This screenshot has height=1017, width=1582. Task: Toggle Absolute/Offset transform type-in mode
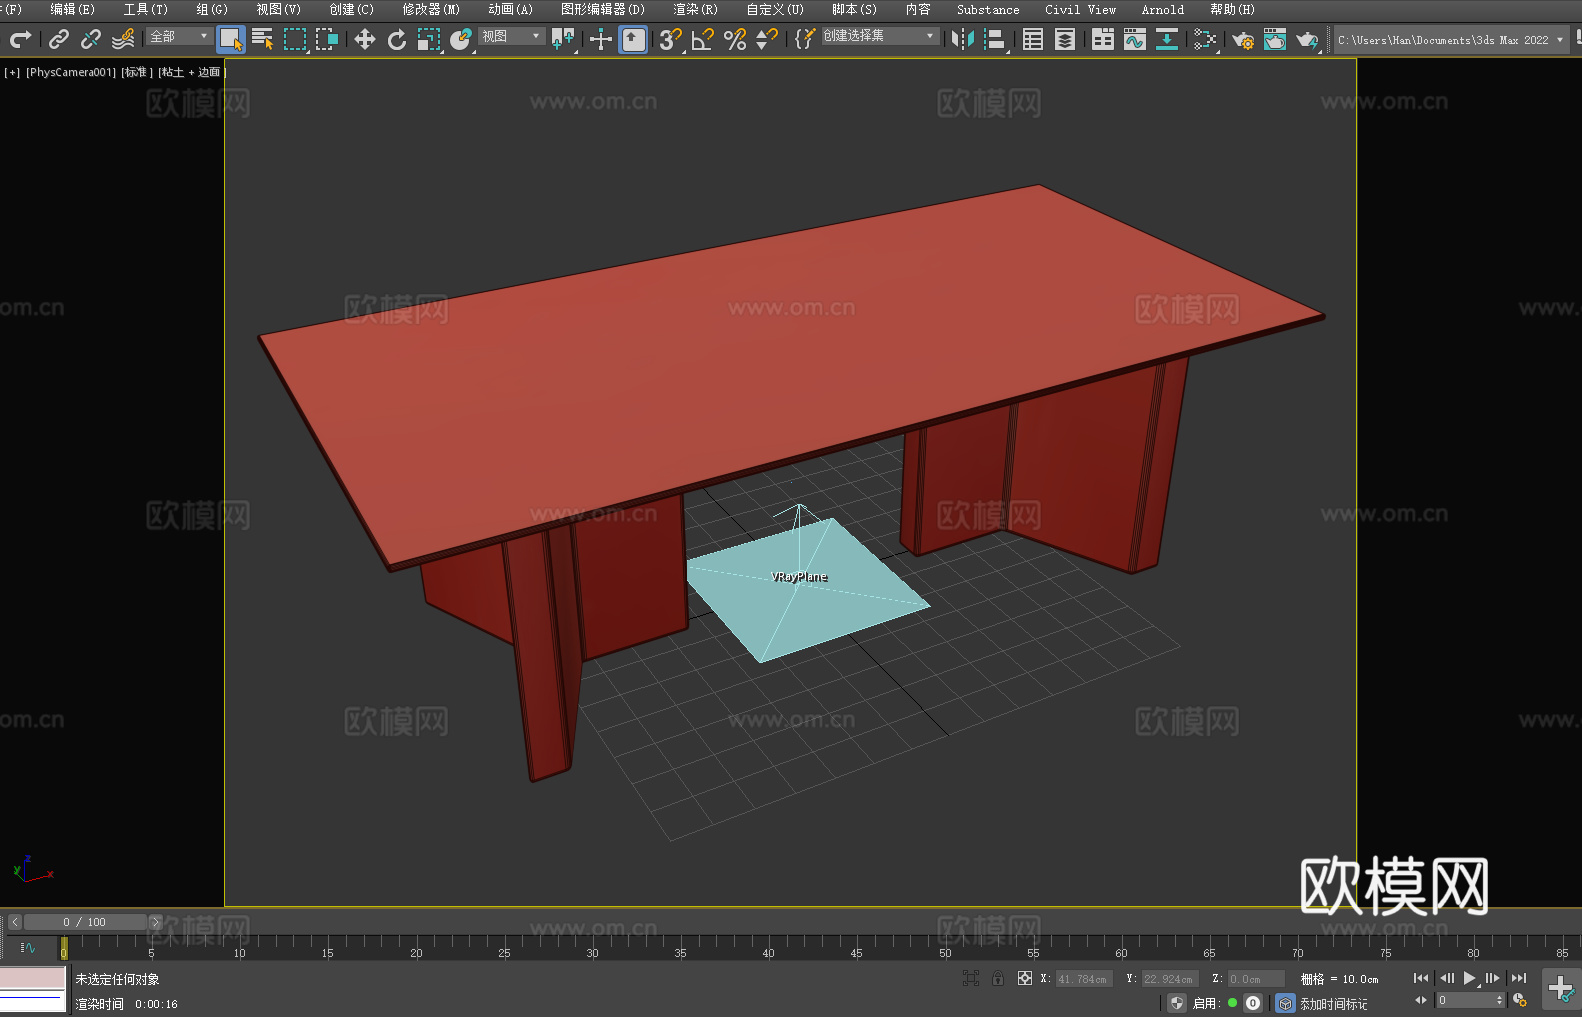1025,978
